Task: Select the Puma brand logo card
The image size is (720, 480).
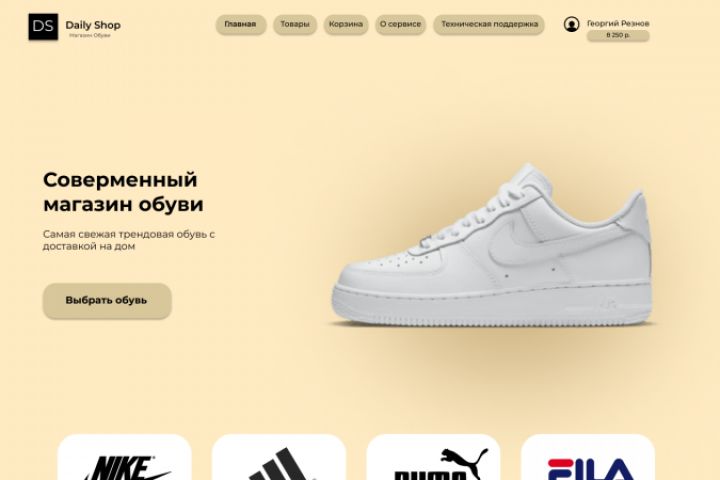Action: 433,457
